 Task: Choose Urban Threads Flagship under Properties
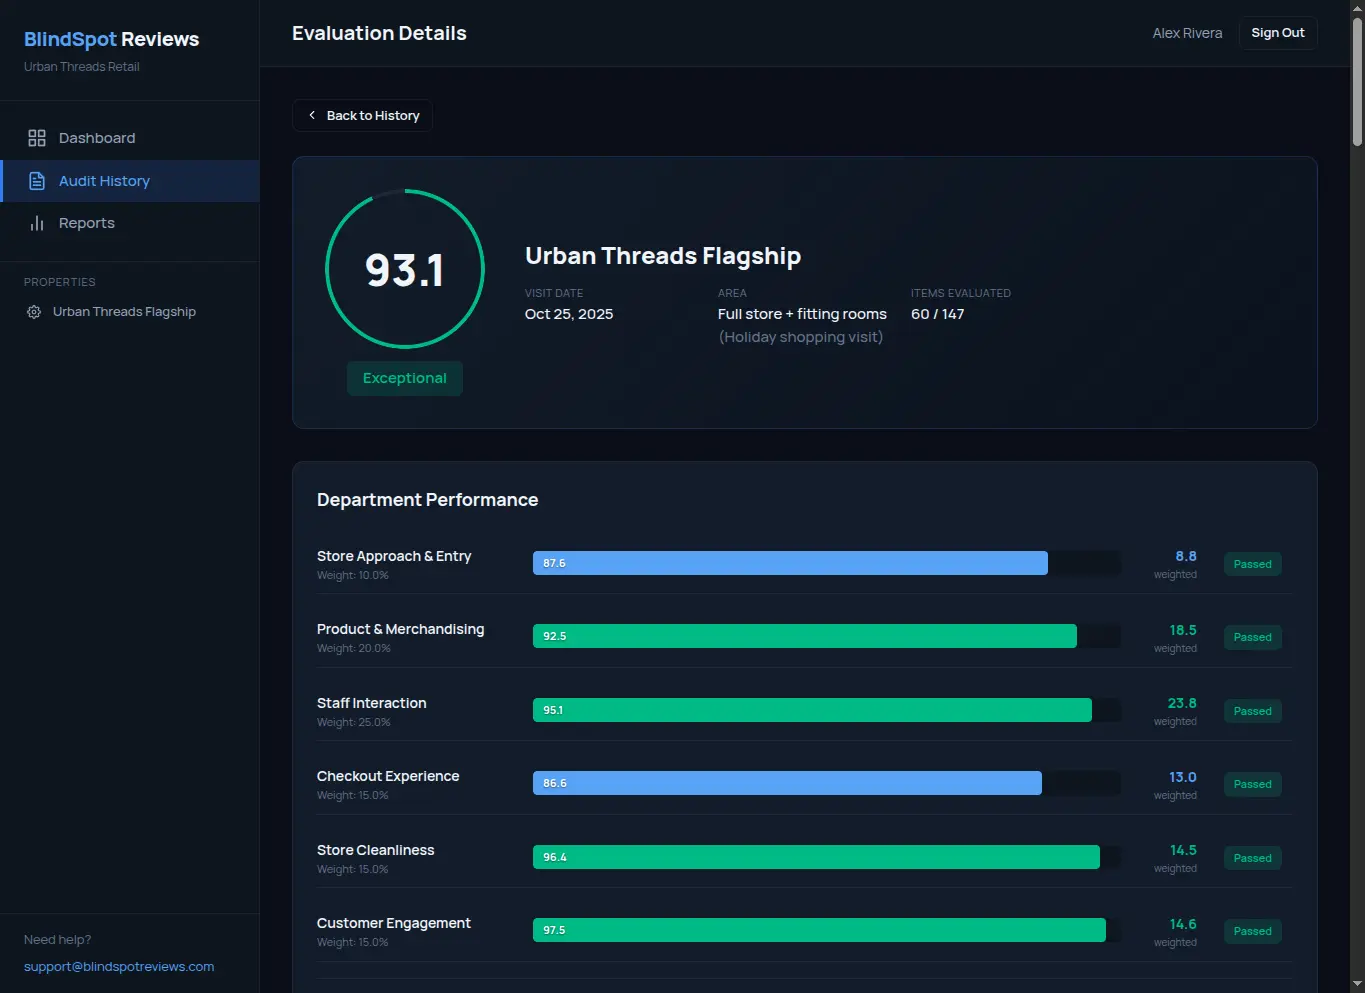tap(124, 311)
